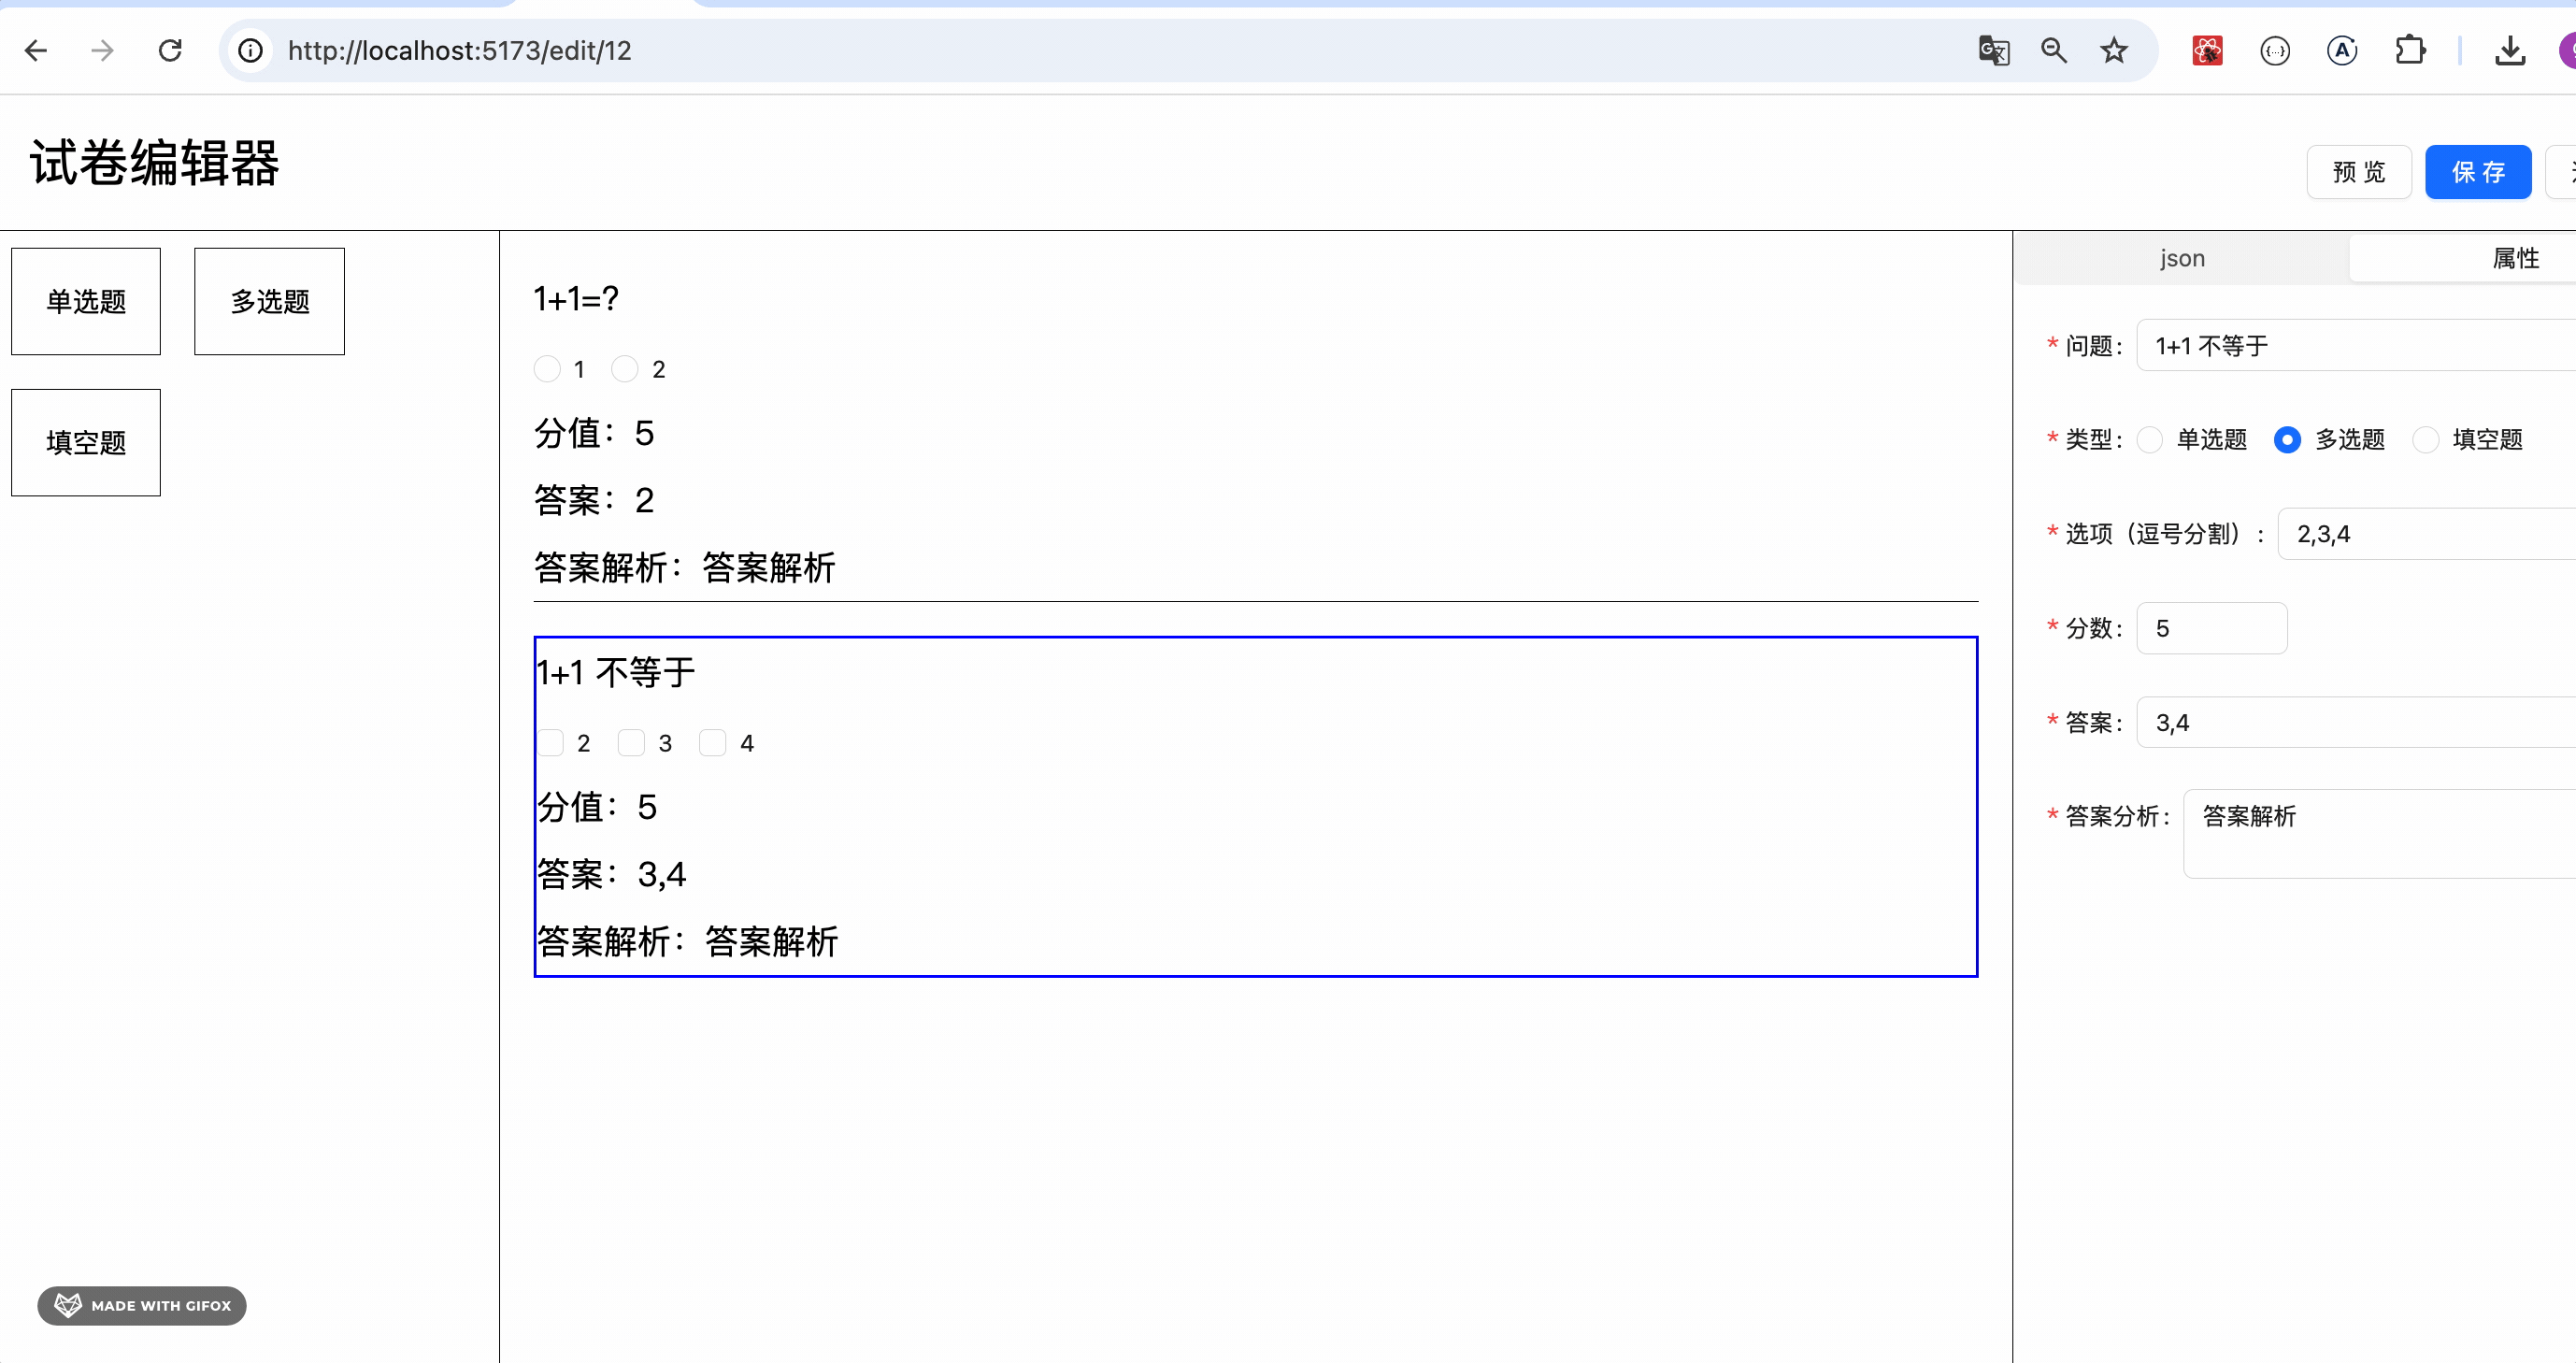Click the 保存 save button

[2477, 172]
